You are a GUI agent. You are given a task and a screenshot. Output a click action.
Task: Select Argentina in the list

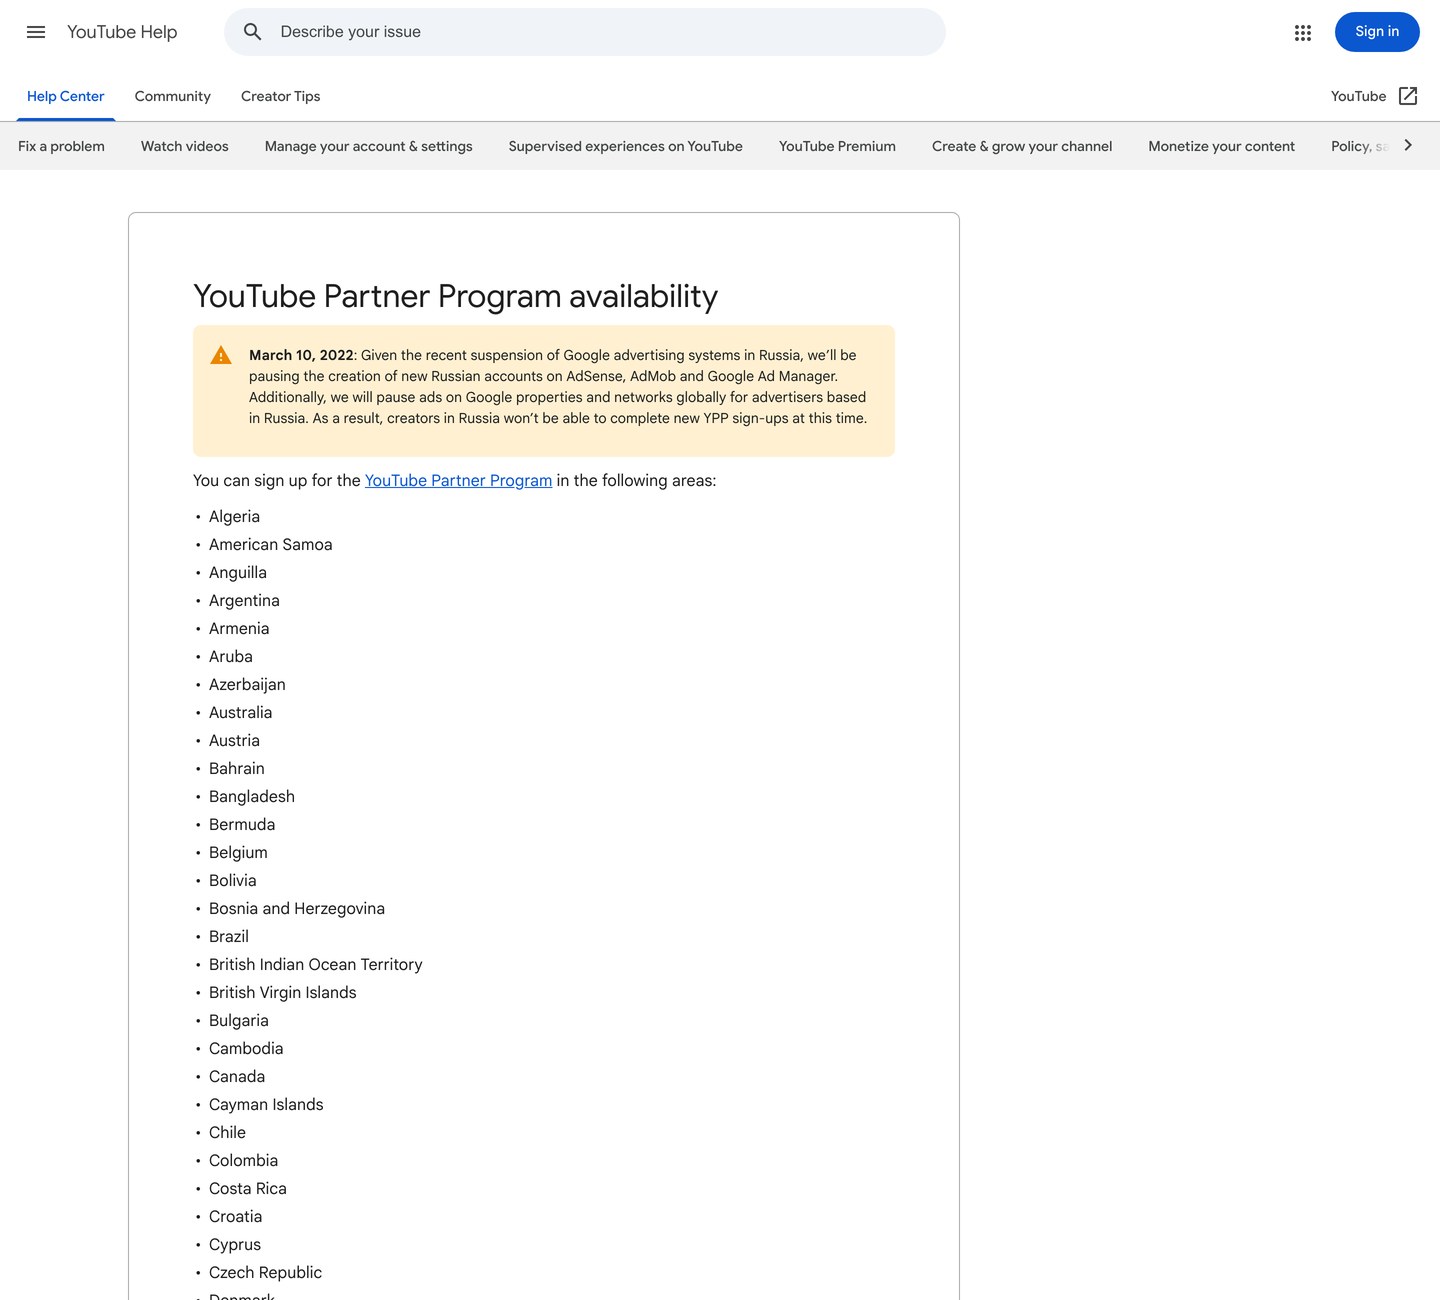tap(244, 600)
